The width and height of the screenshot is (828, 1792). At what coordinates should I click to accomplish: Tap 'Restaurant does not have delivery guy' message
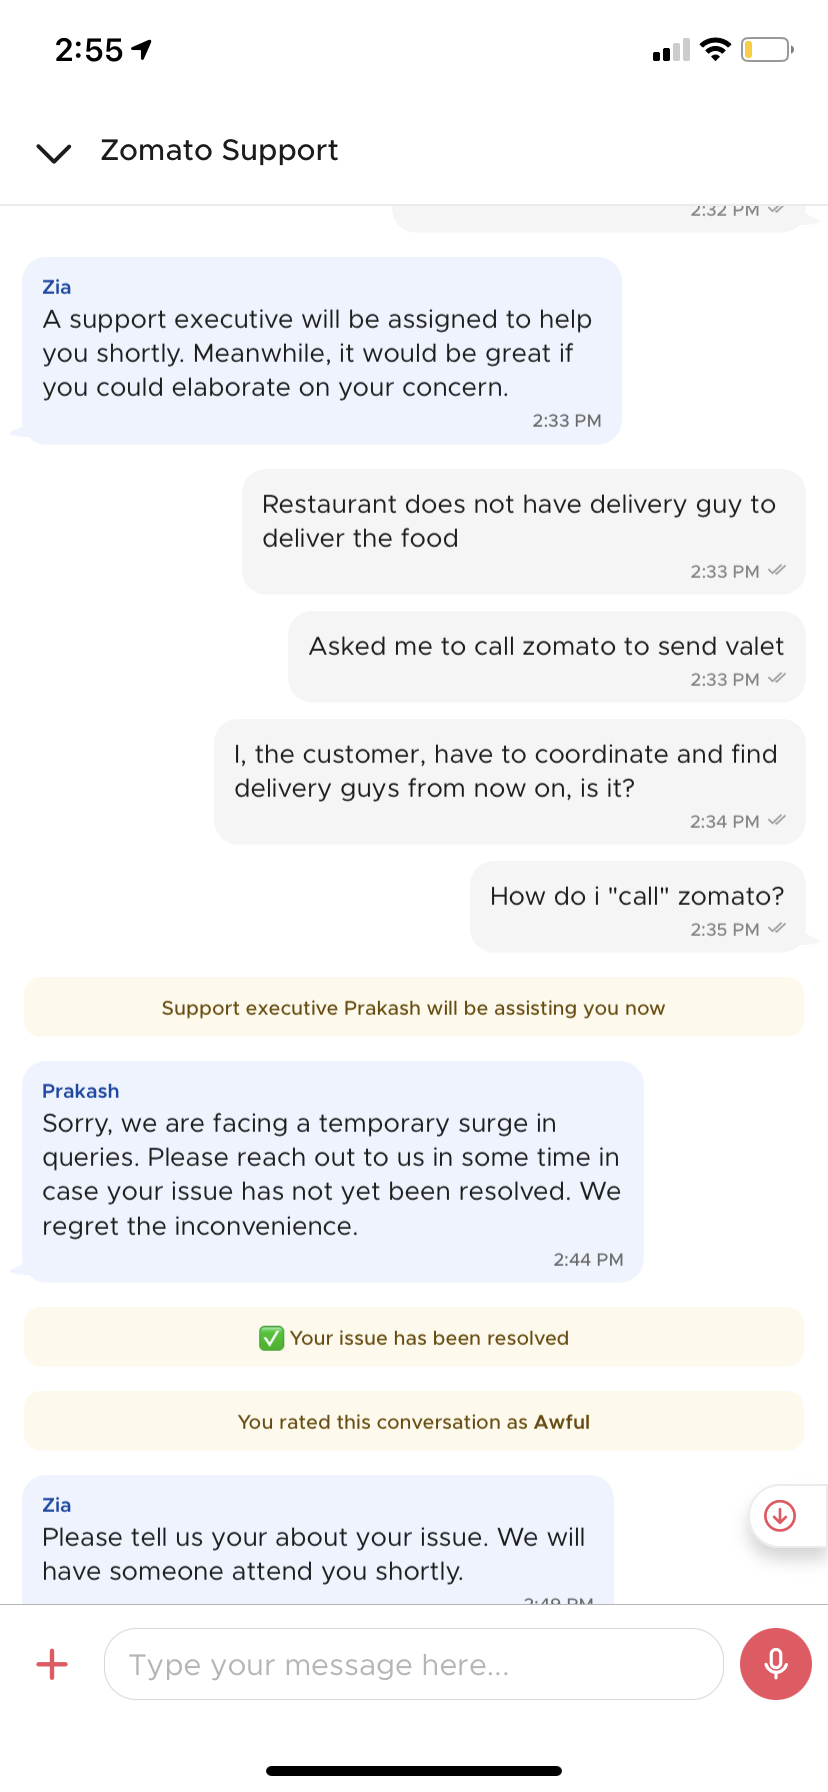(x=523, y=531)
